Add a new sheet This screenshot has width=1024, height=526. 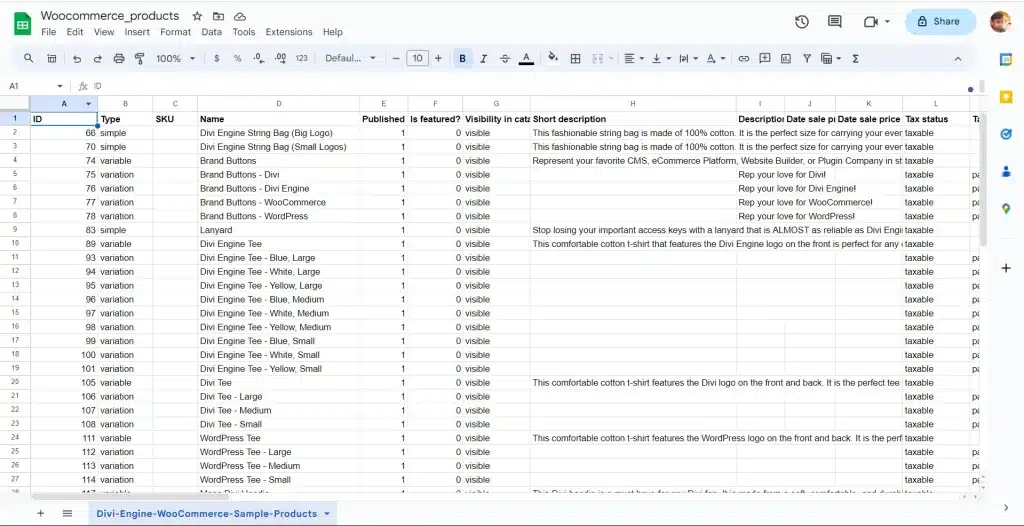(40, 514)
